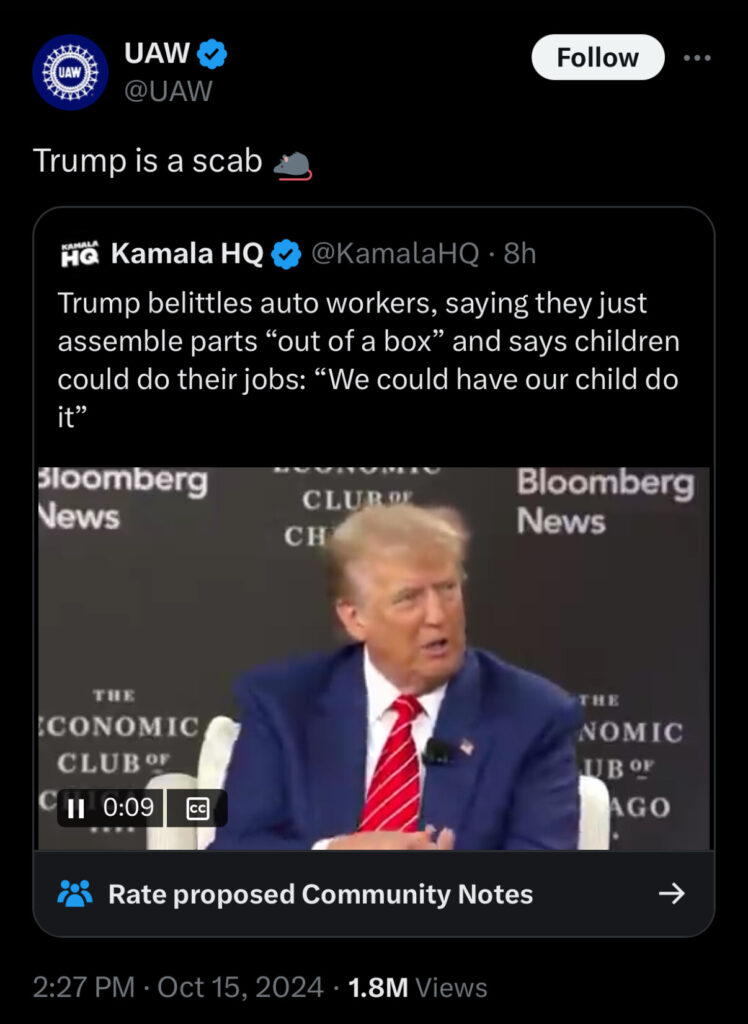Viewport: 748px width, 1024px height.
Task: Click the @UAW handle
Action: tap(167, 91)
